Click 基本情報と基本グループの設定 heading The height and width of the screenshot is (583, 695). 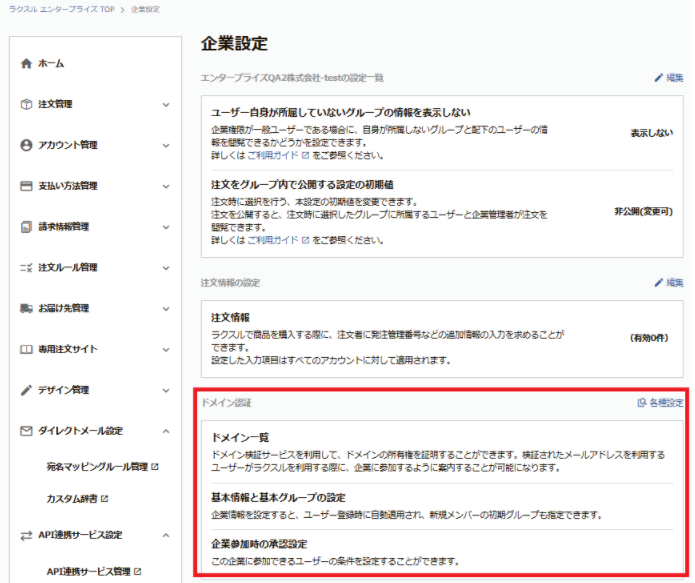pos(278,497)
